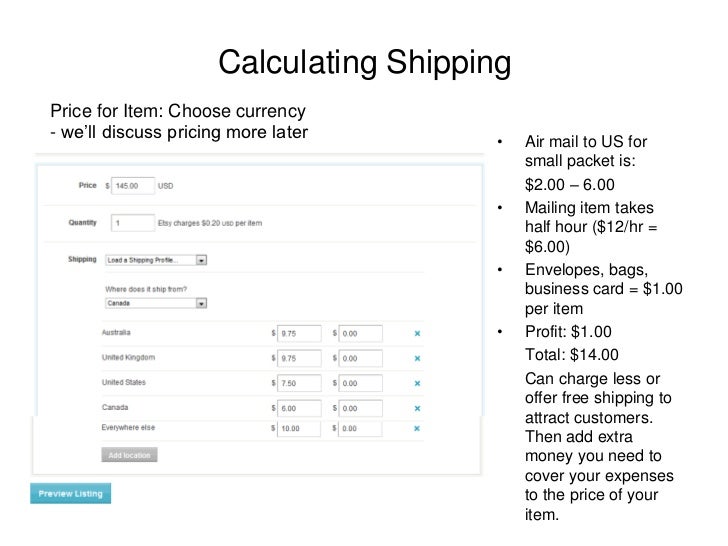Click Canada's 6.00 shipping cost field
Viewport: 728px width, 546px height.
tap(299, 408)
